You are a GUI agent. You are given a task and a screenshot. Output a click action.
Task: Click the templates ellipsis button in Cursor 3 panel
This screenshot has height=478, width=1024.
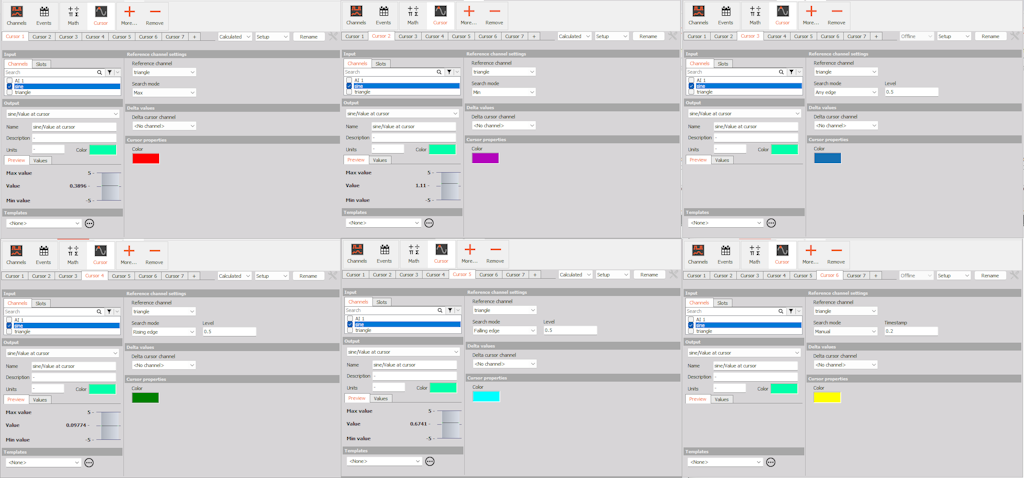point(771,223)
